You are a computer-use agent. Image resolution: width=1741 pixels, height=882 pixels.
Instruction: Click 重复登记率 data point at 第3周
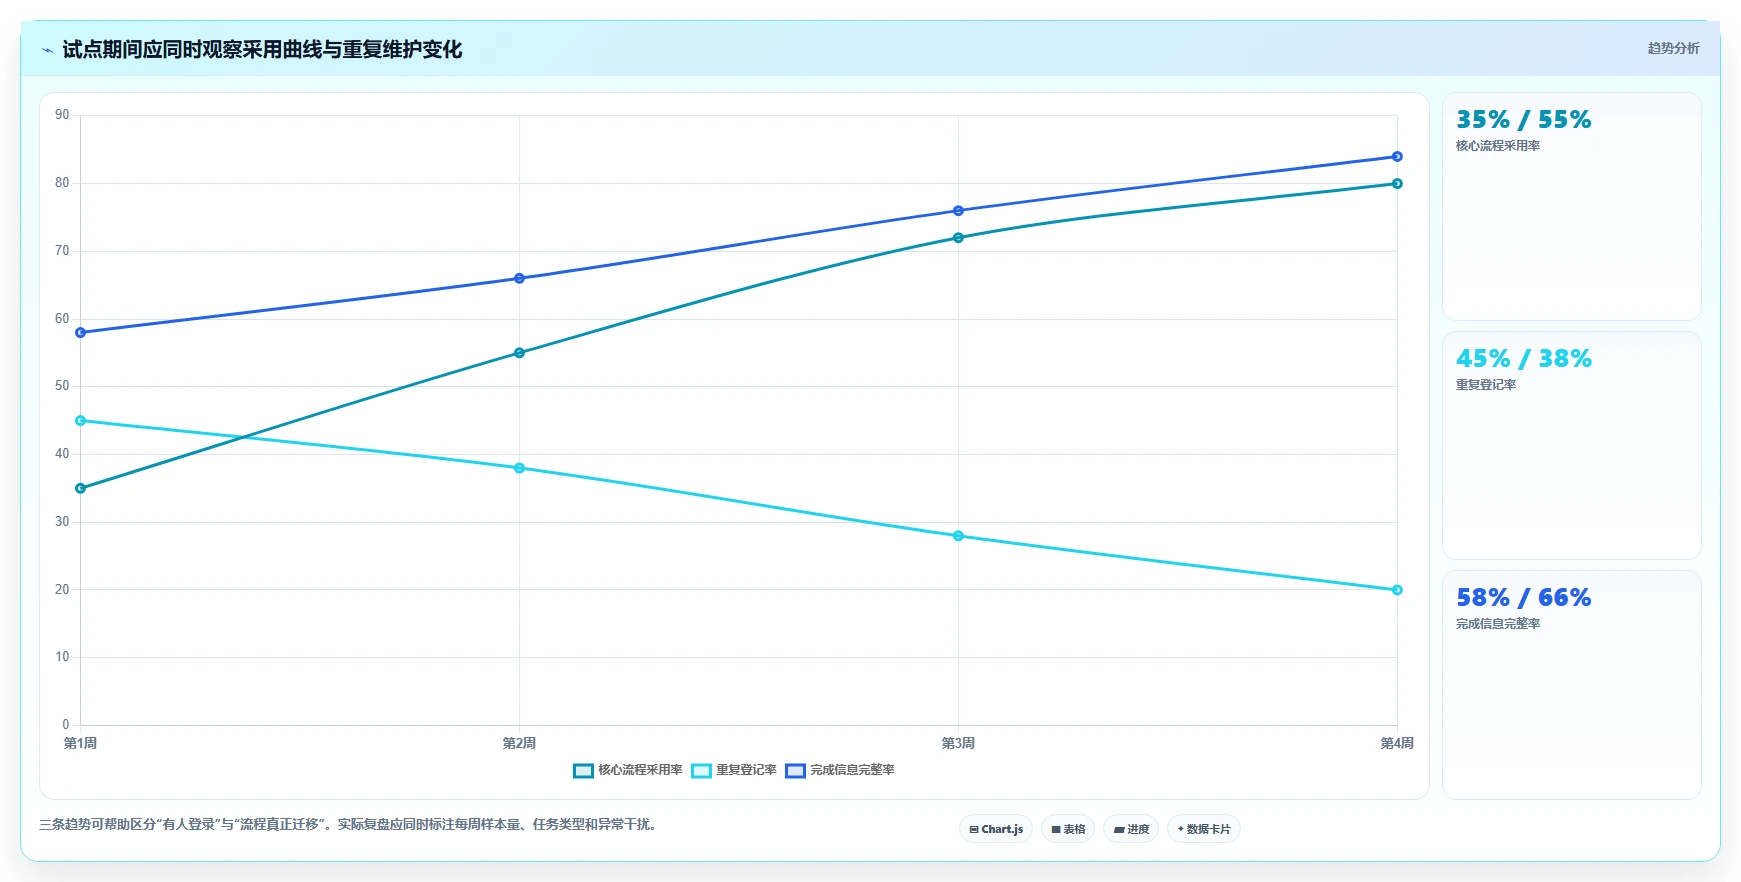958,536
